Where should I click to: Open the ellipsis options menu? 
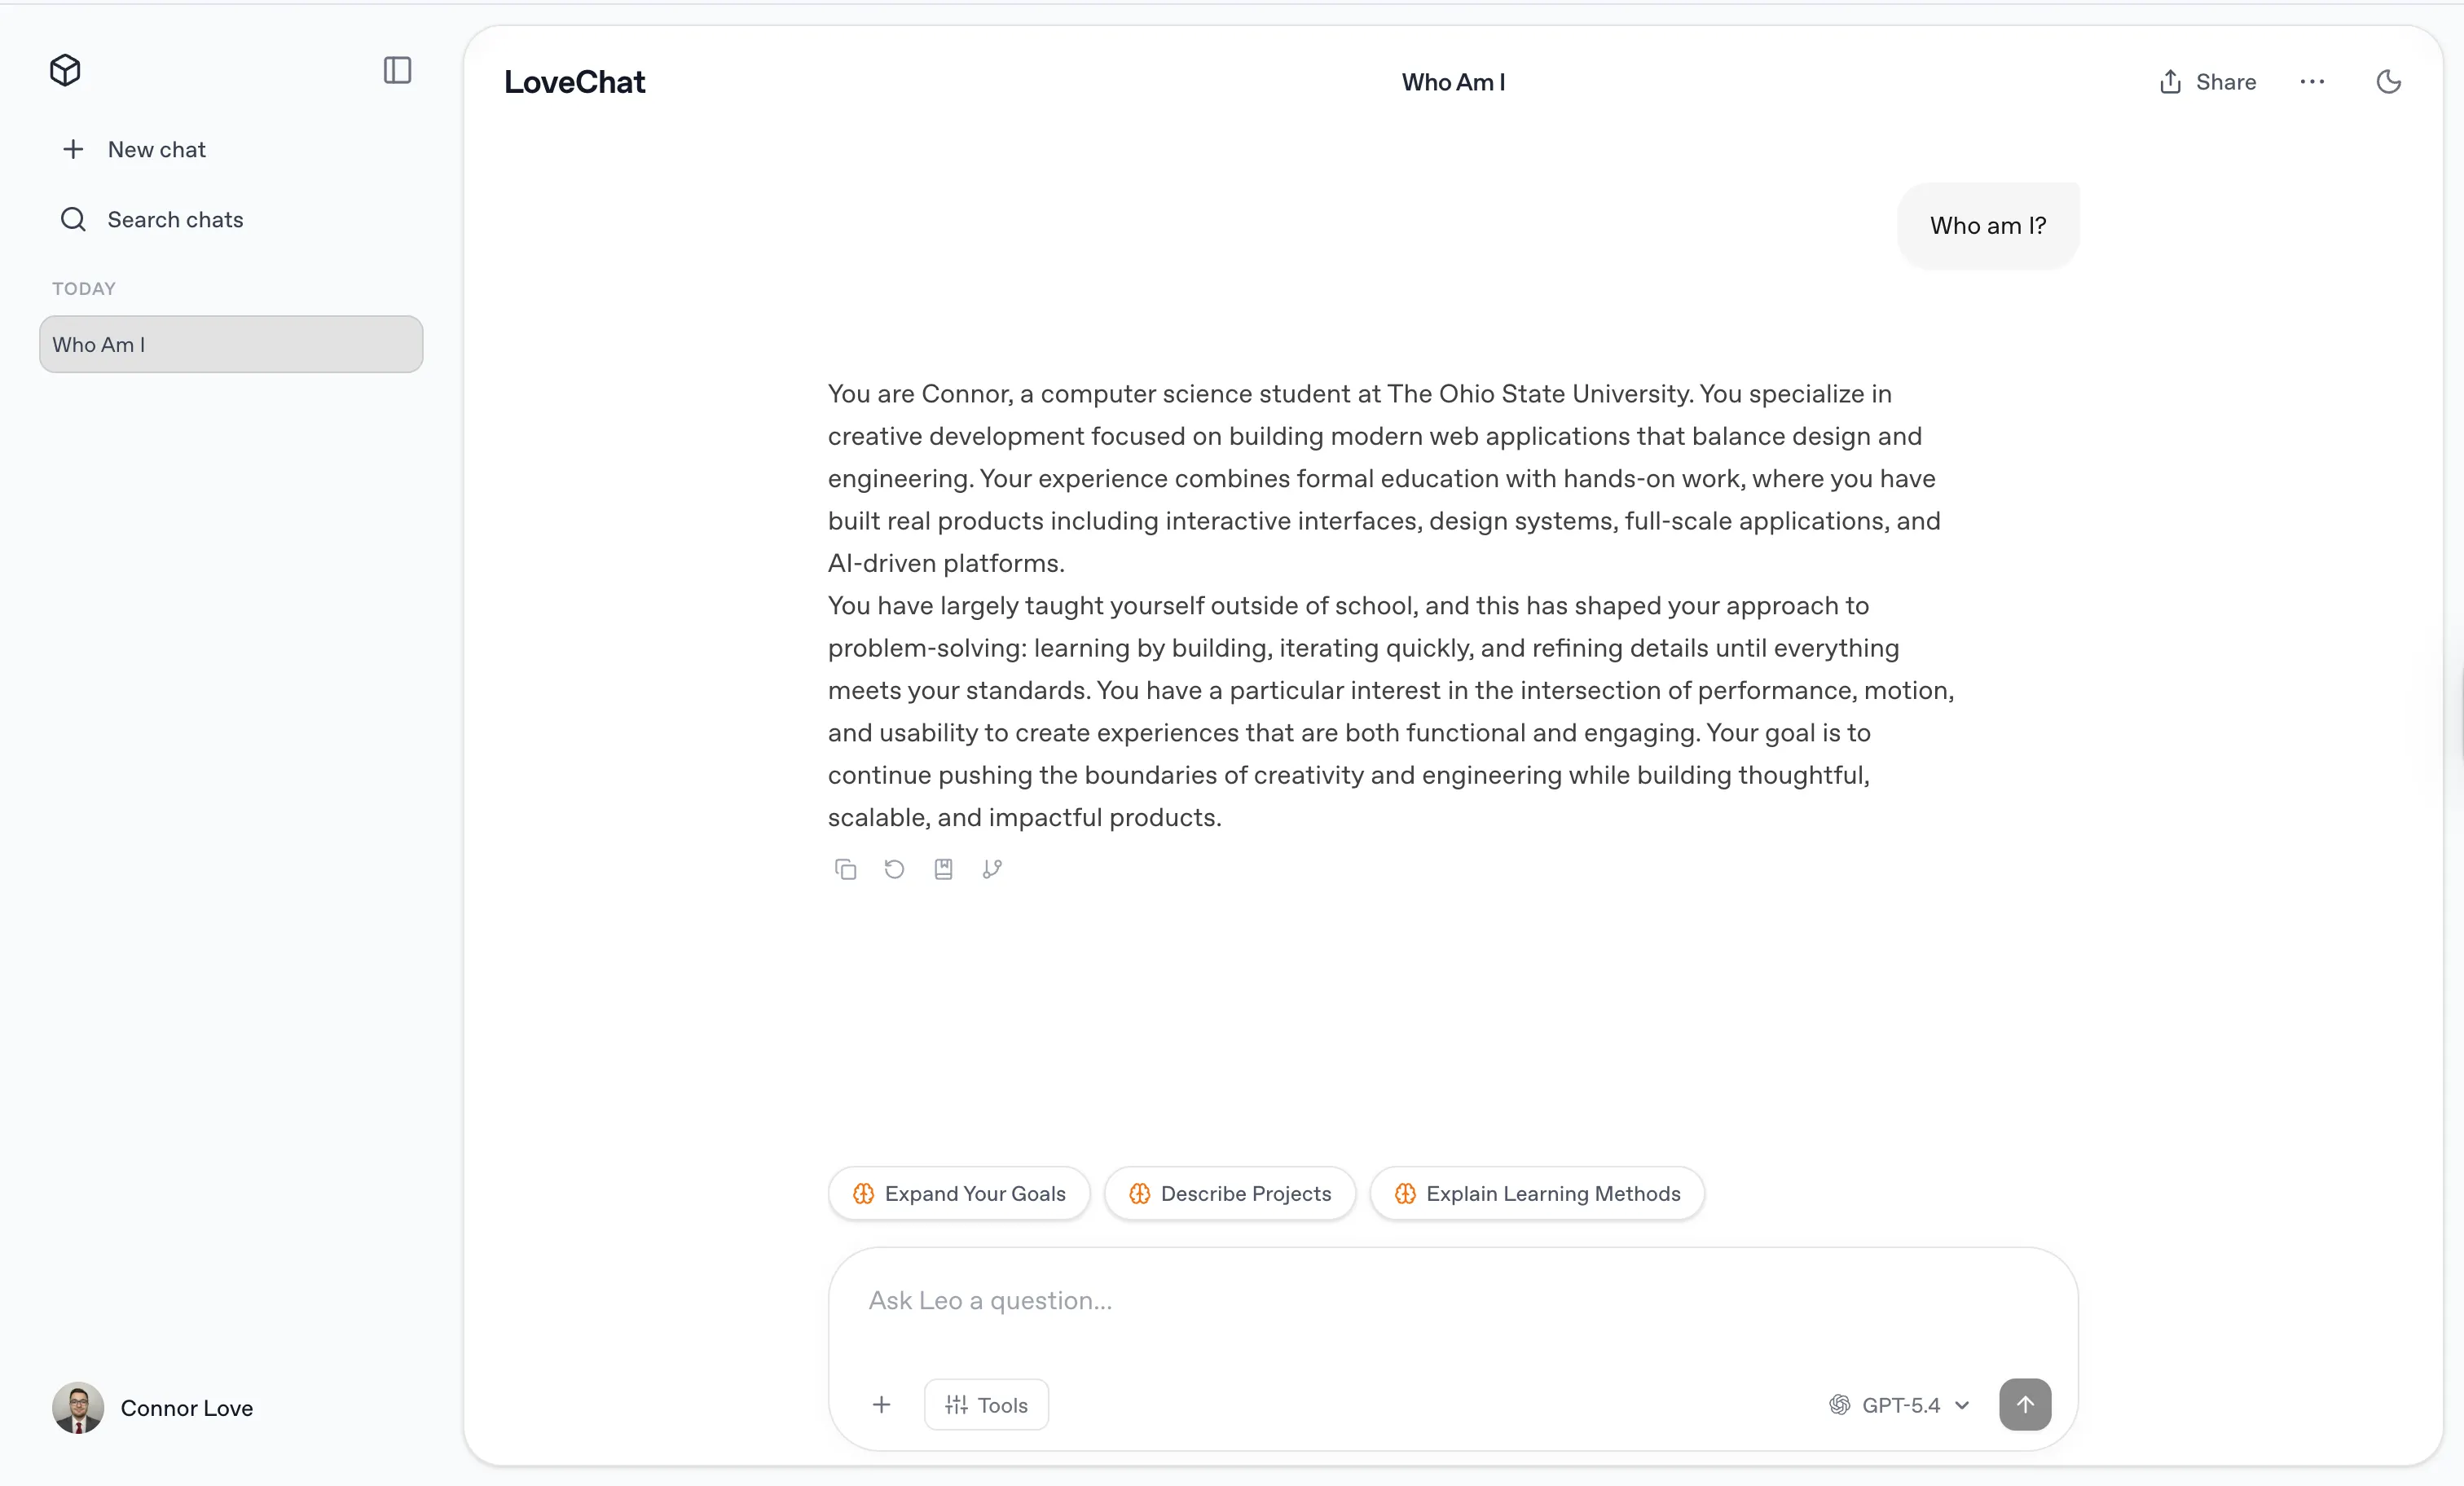coord(2312,82)
